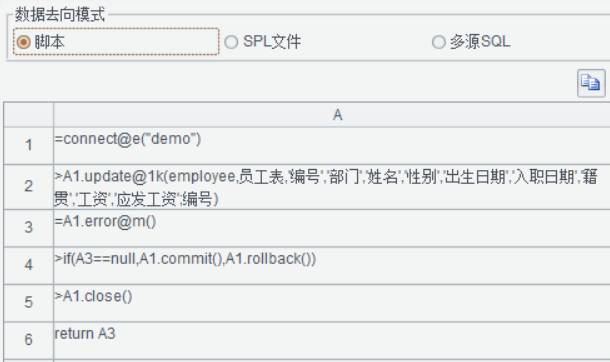Click cell containing =A1.error@m()
The image size is (610, 362).
coord(332,228)
